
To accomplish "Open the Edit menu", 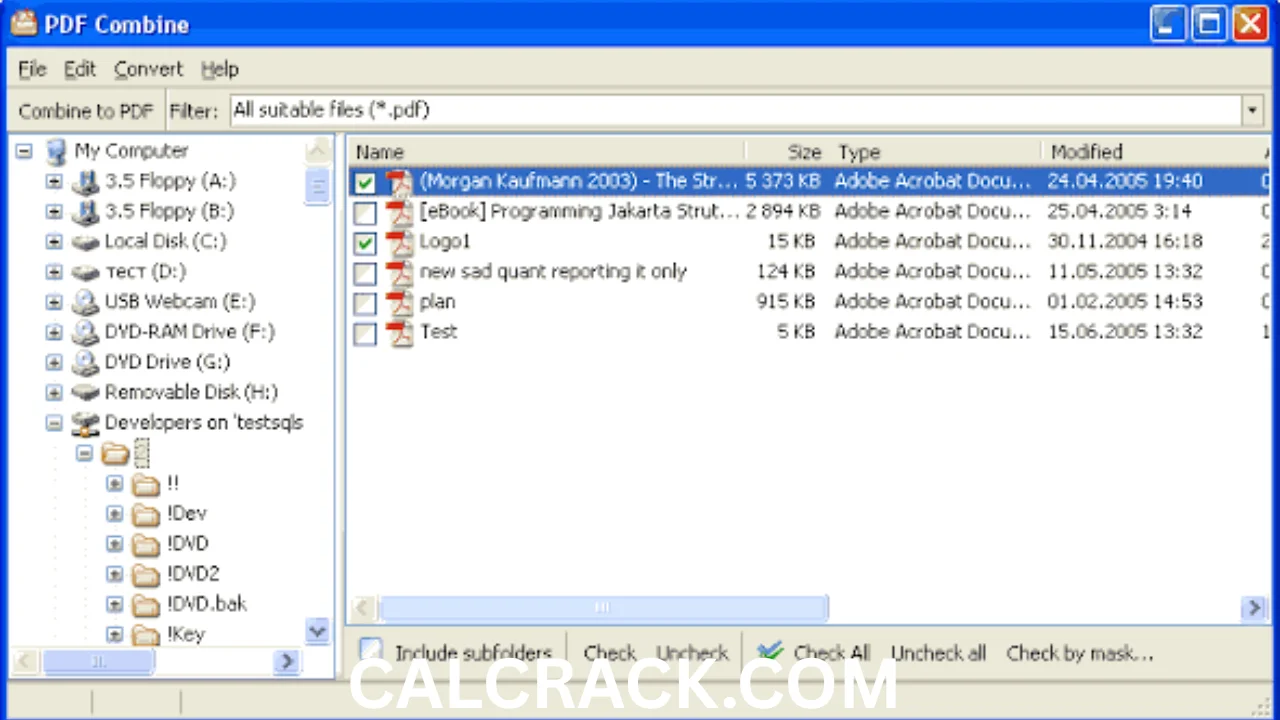I will click(80, 69).
